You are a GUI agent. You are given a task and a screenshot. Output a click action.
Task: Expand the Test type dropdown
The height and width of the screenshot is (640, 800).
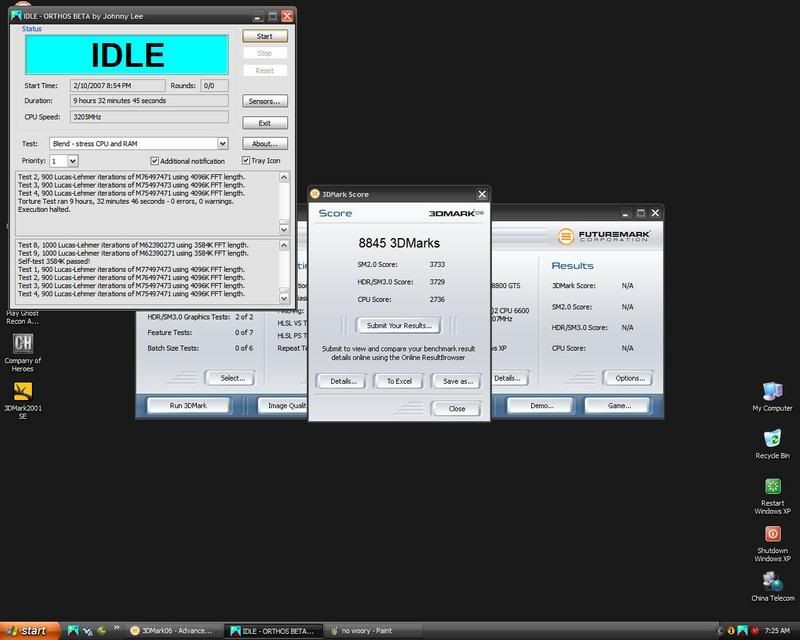coord(222,144)
